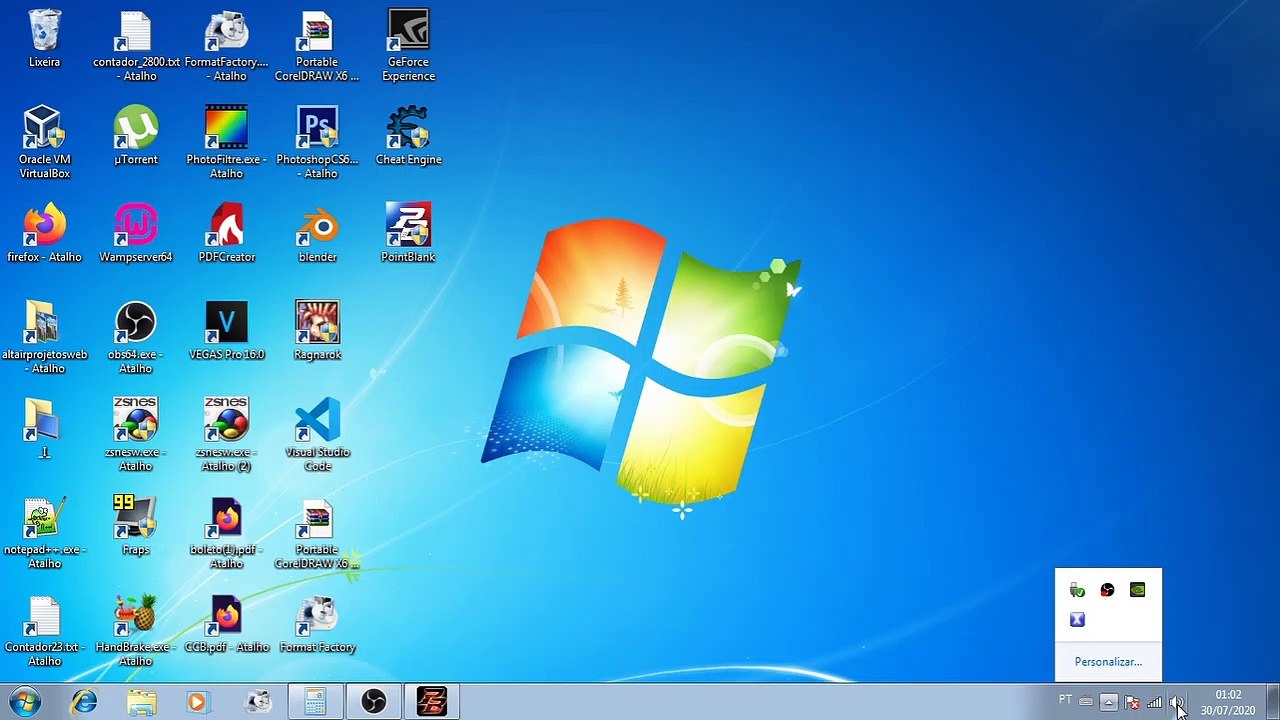The height and width of the screenshot is (720, 1280).
Task: Click the Show Desktop button
Action: point(1272,702)
